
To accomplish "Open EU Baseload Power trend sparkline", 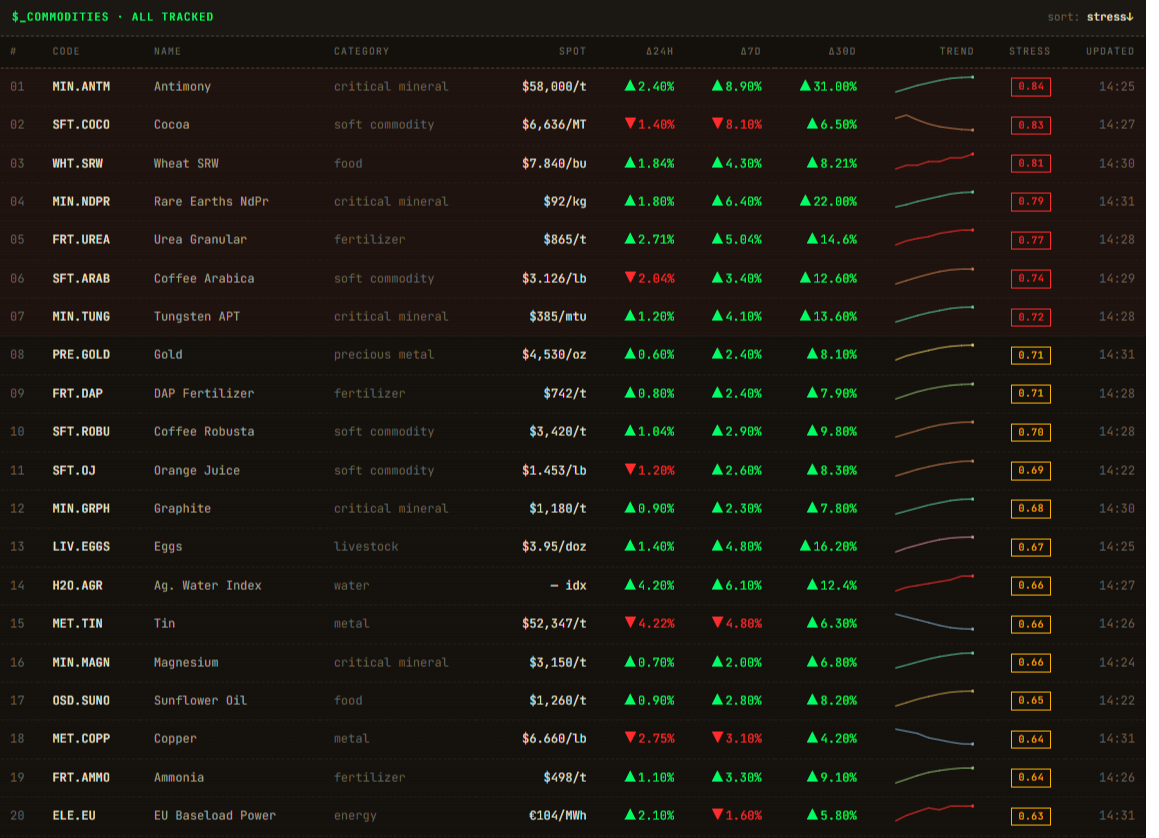I will (x=934, y=814).
